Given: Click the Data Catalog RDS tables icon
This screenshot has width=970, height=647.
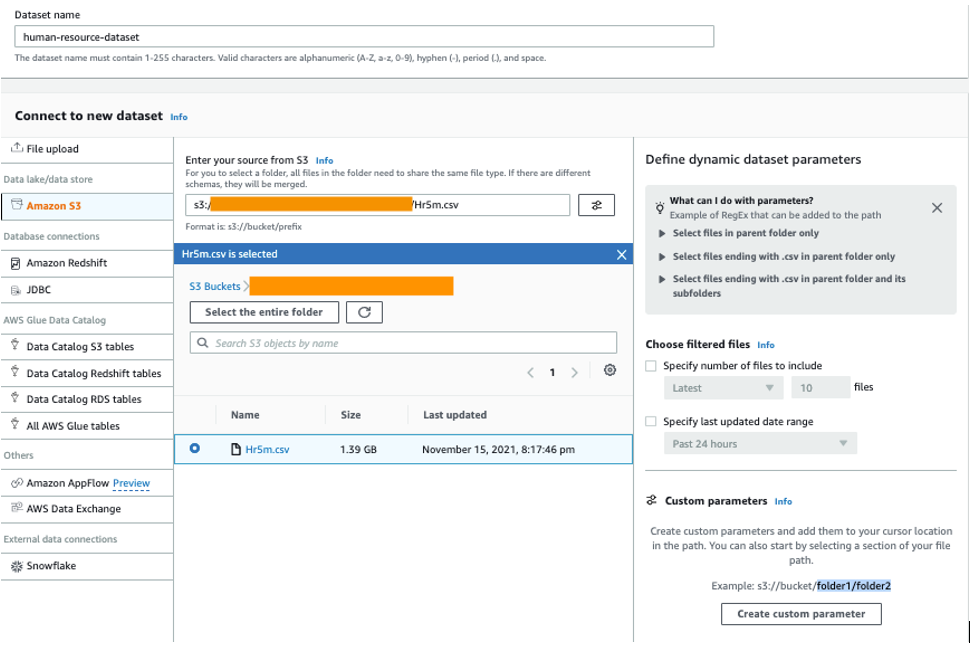Looking at the screenshot, I should tap(15, 398).
